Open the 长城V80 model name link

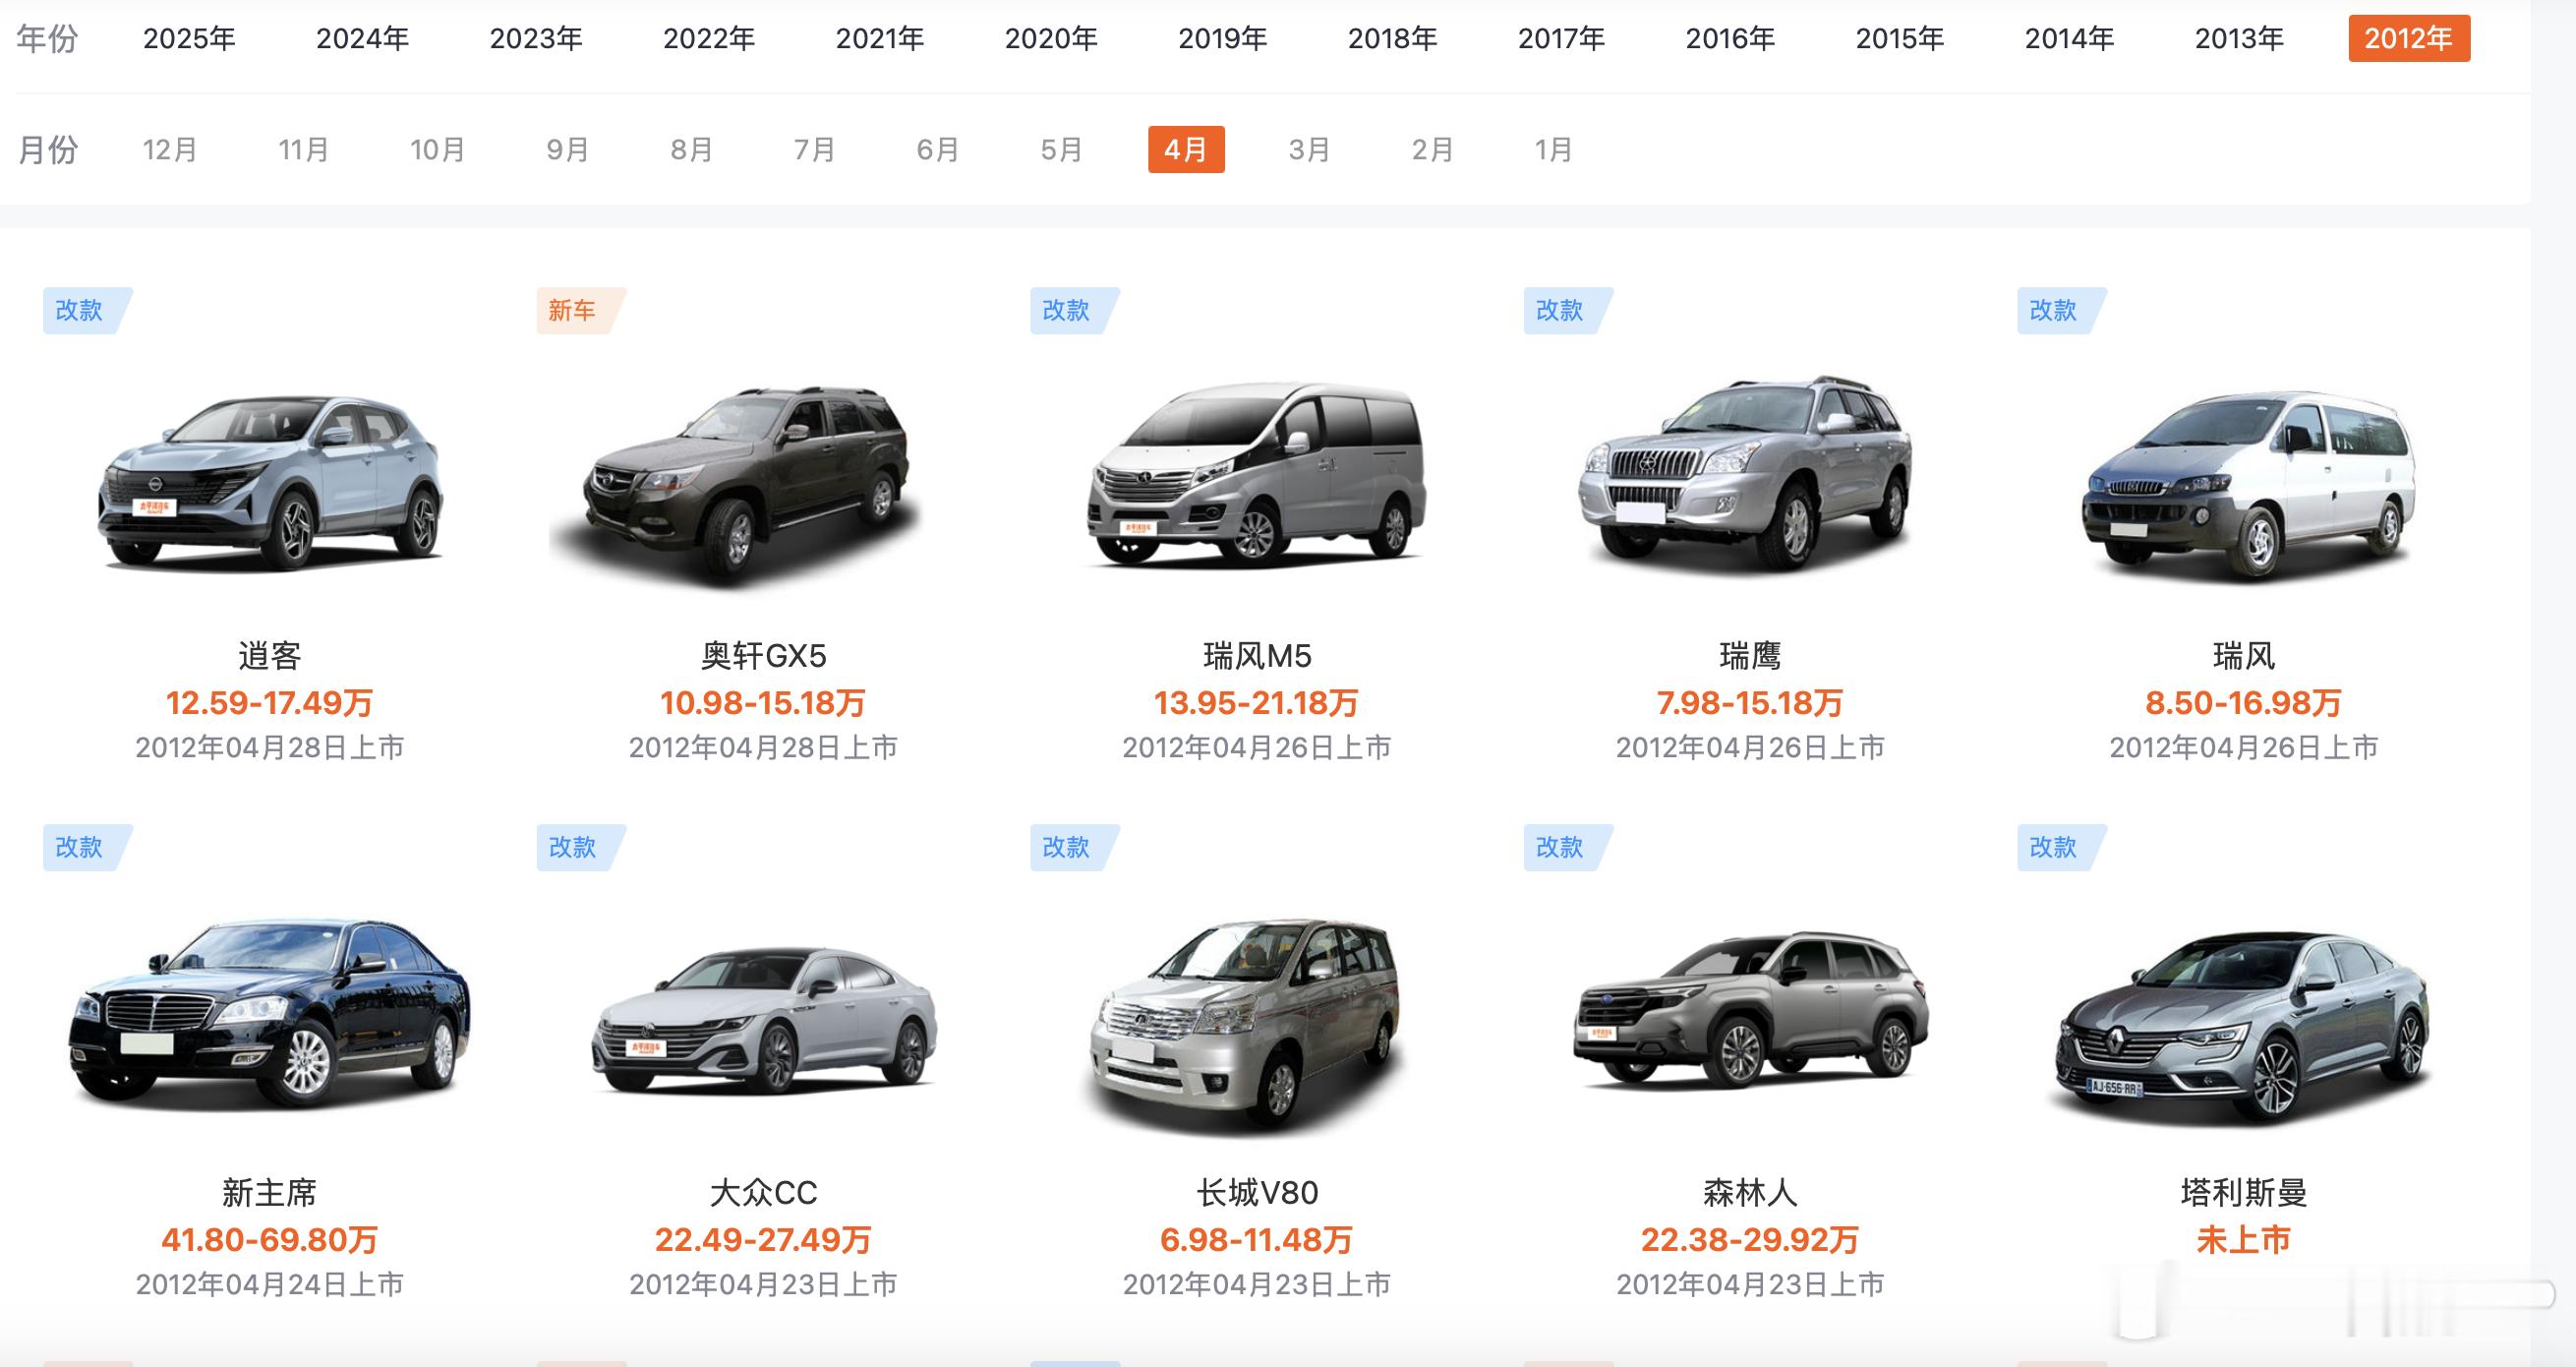[x=1257, y=1193]
